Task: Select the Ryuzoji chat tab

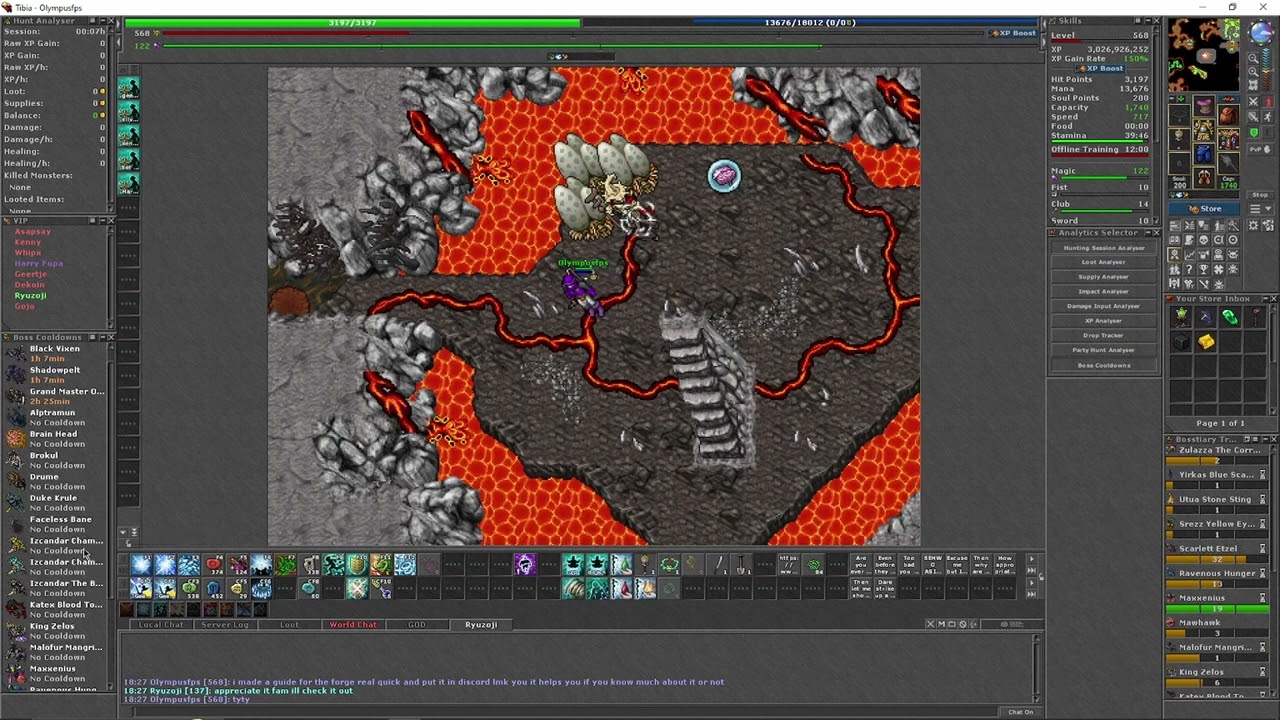Action: 481,625
